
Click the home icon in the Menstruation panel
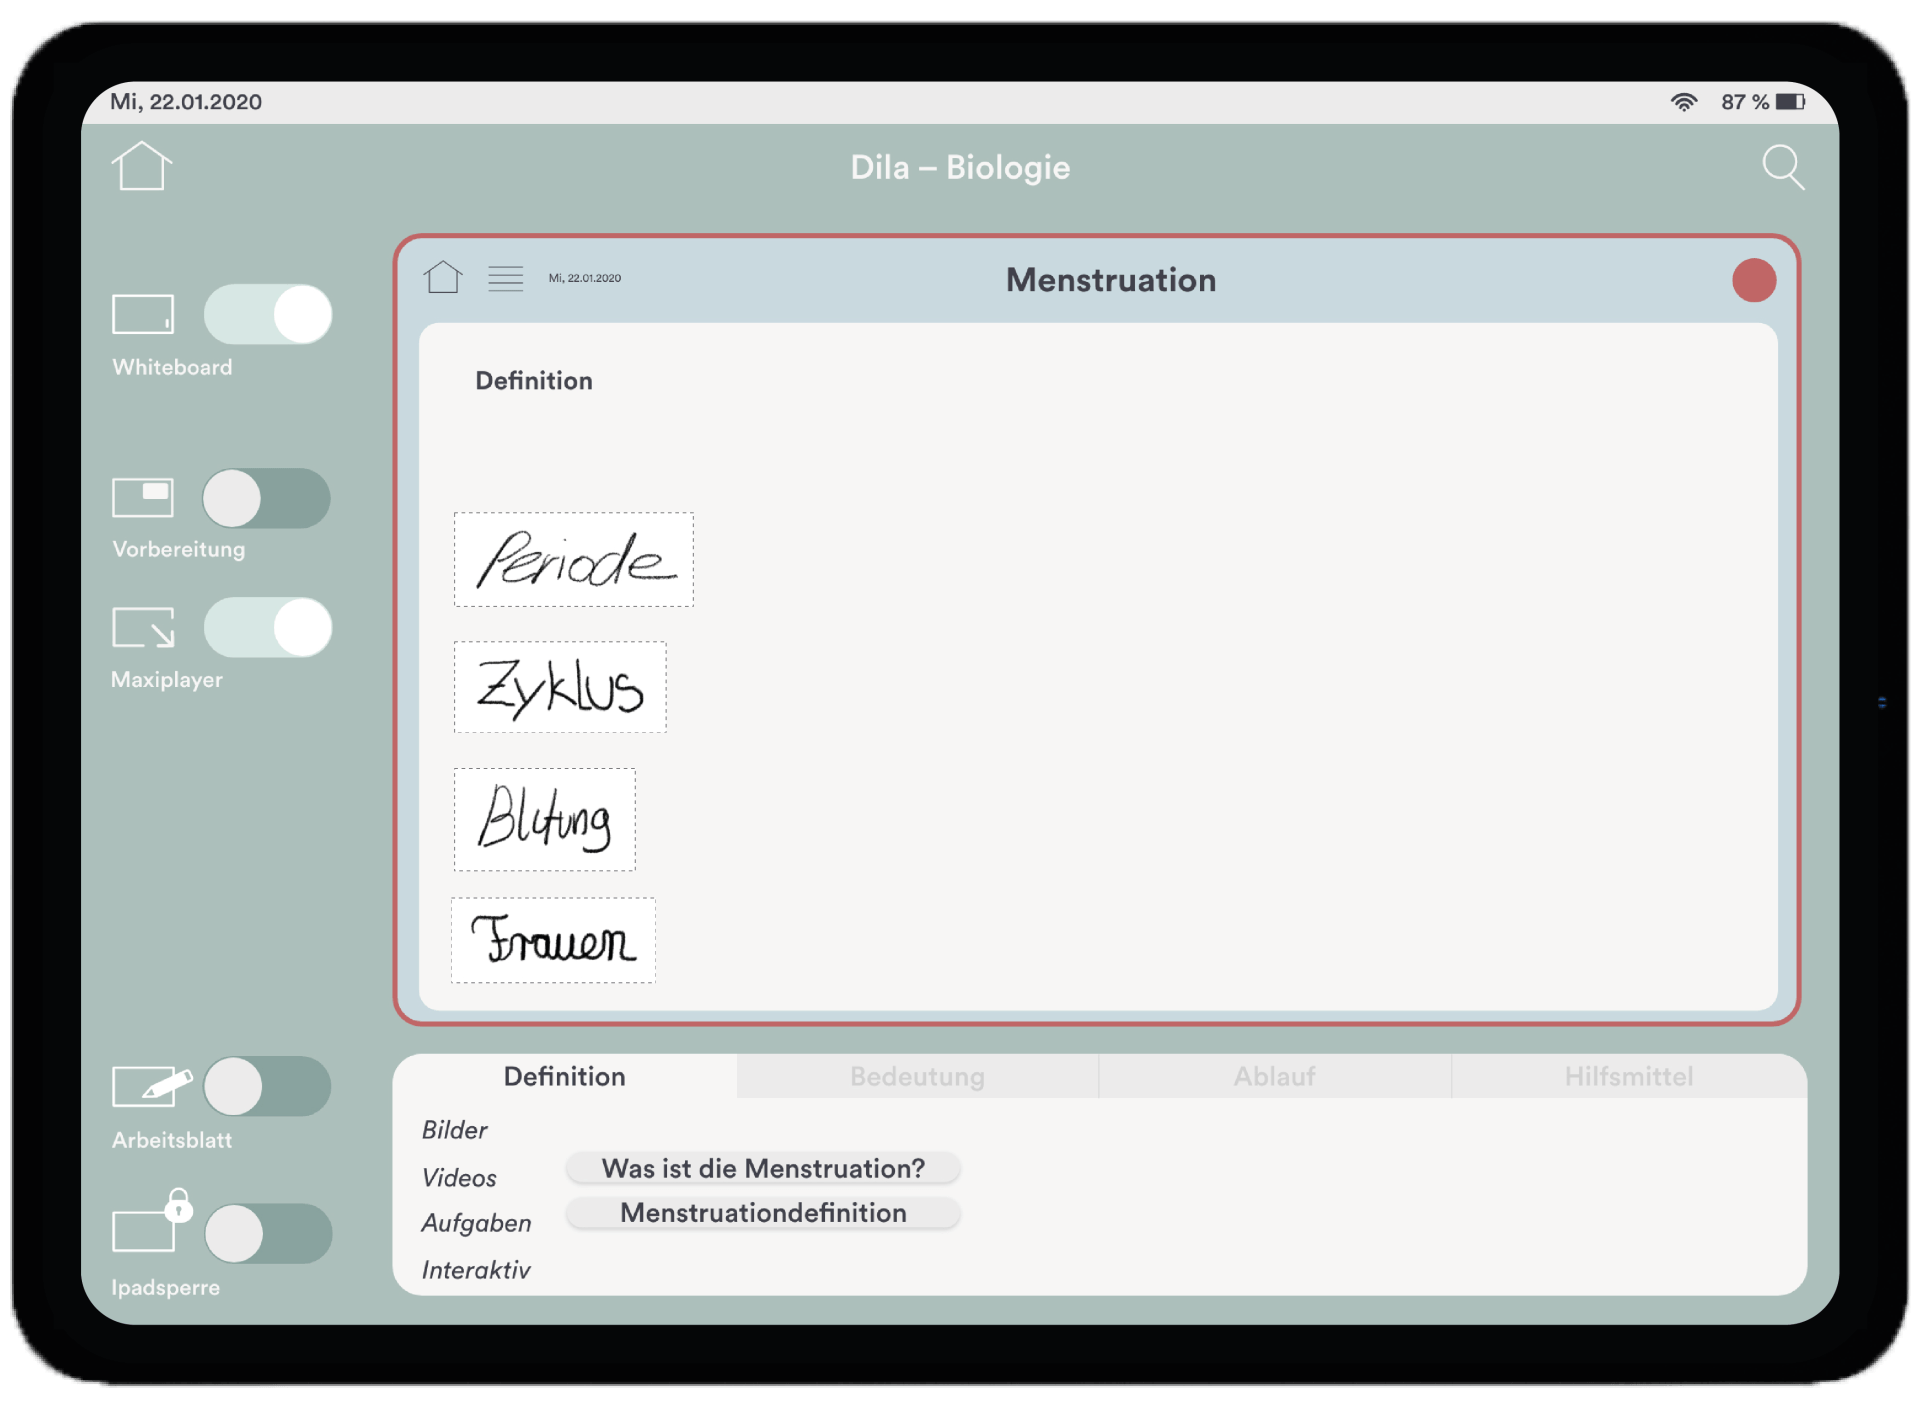(442, 278)
